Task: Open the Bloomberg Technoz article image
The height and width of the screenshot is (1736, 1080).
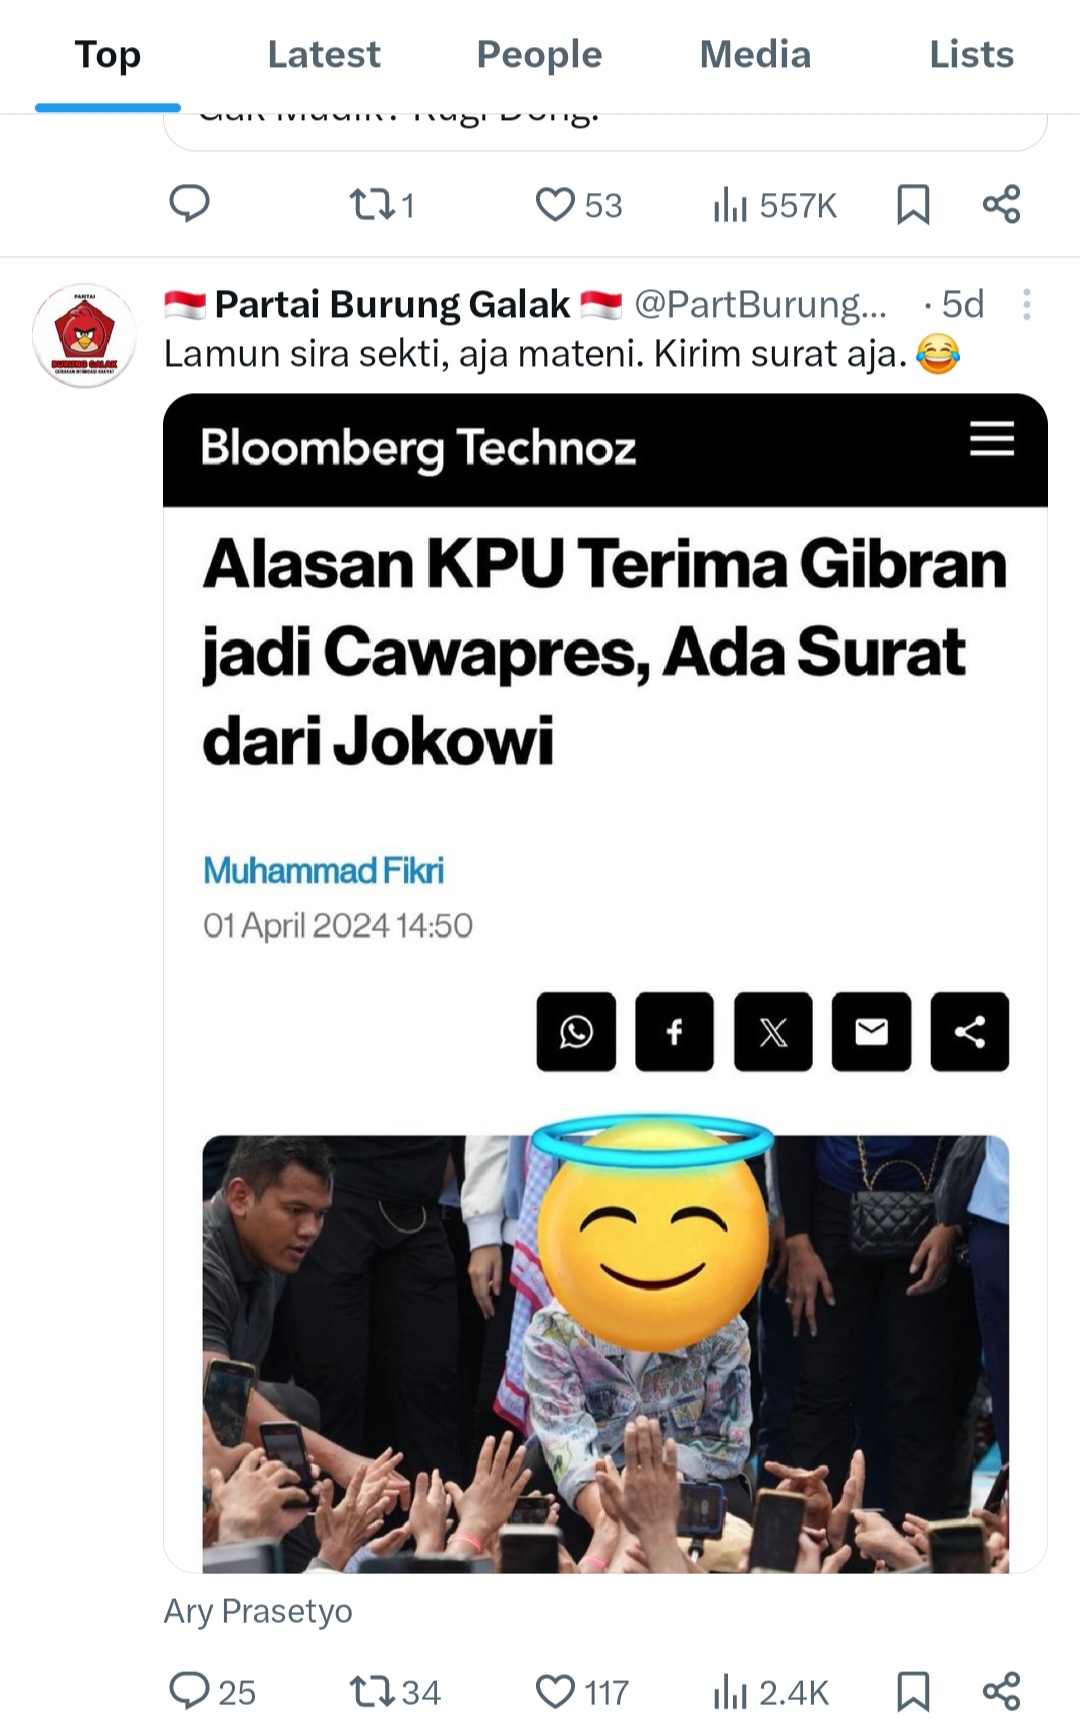Action: (605, 983)
